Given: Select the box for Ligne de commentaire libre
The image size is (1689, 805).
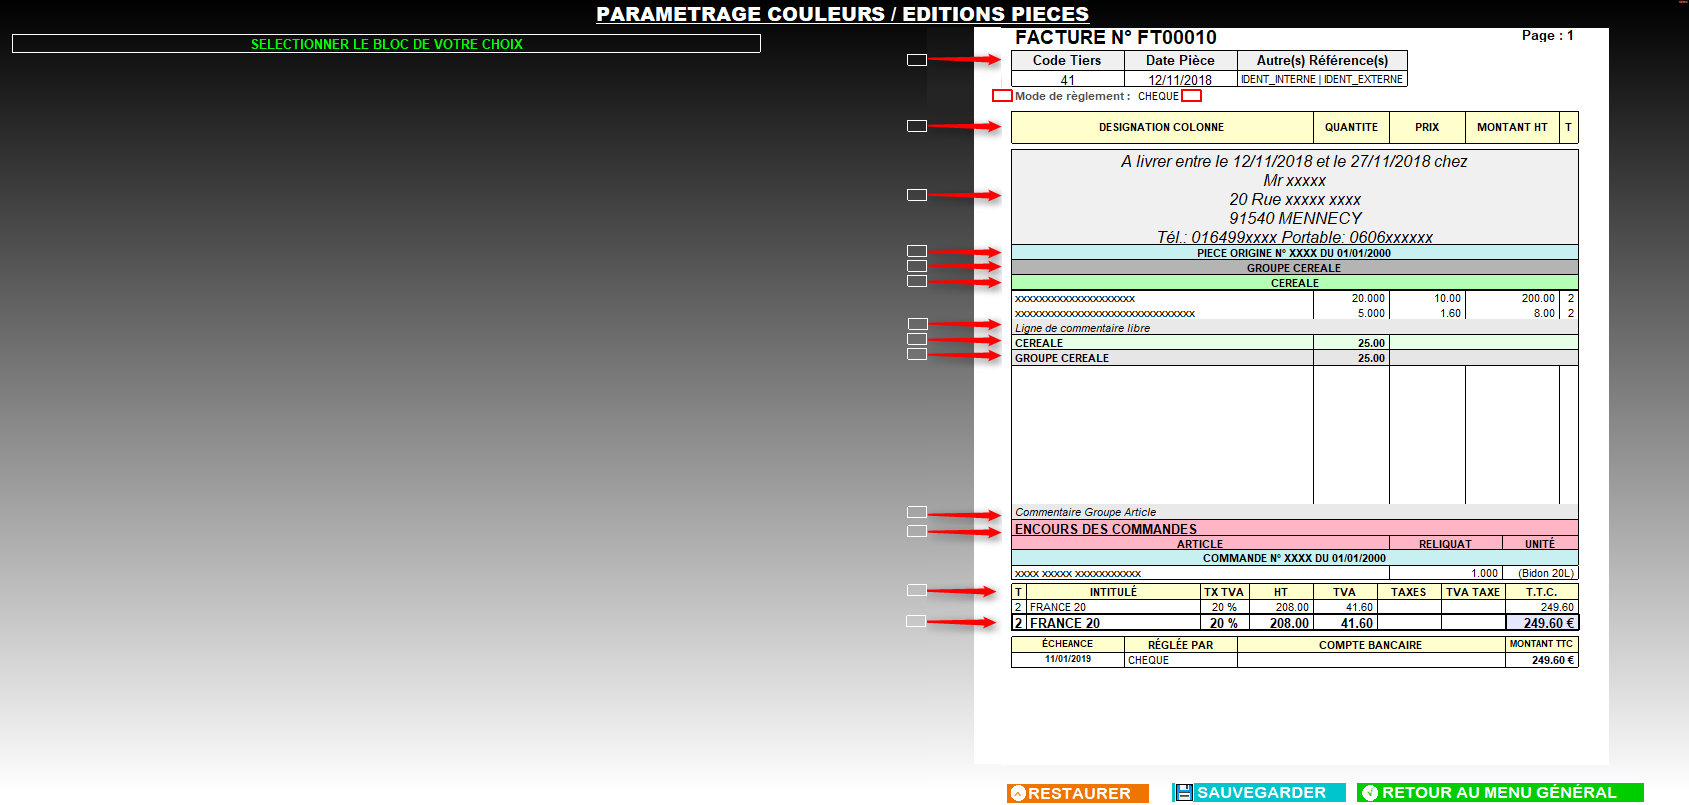Looking at the screenshot, I should pos(917,324).
